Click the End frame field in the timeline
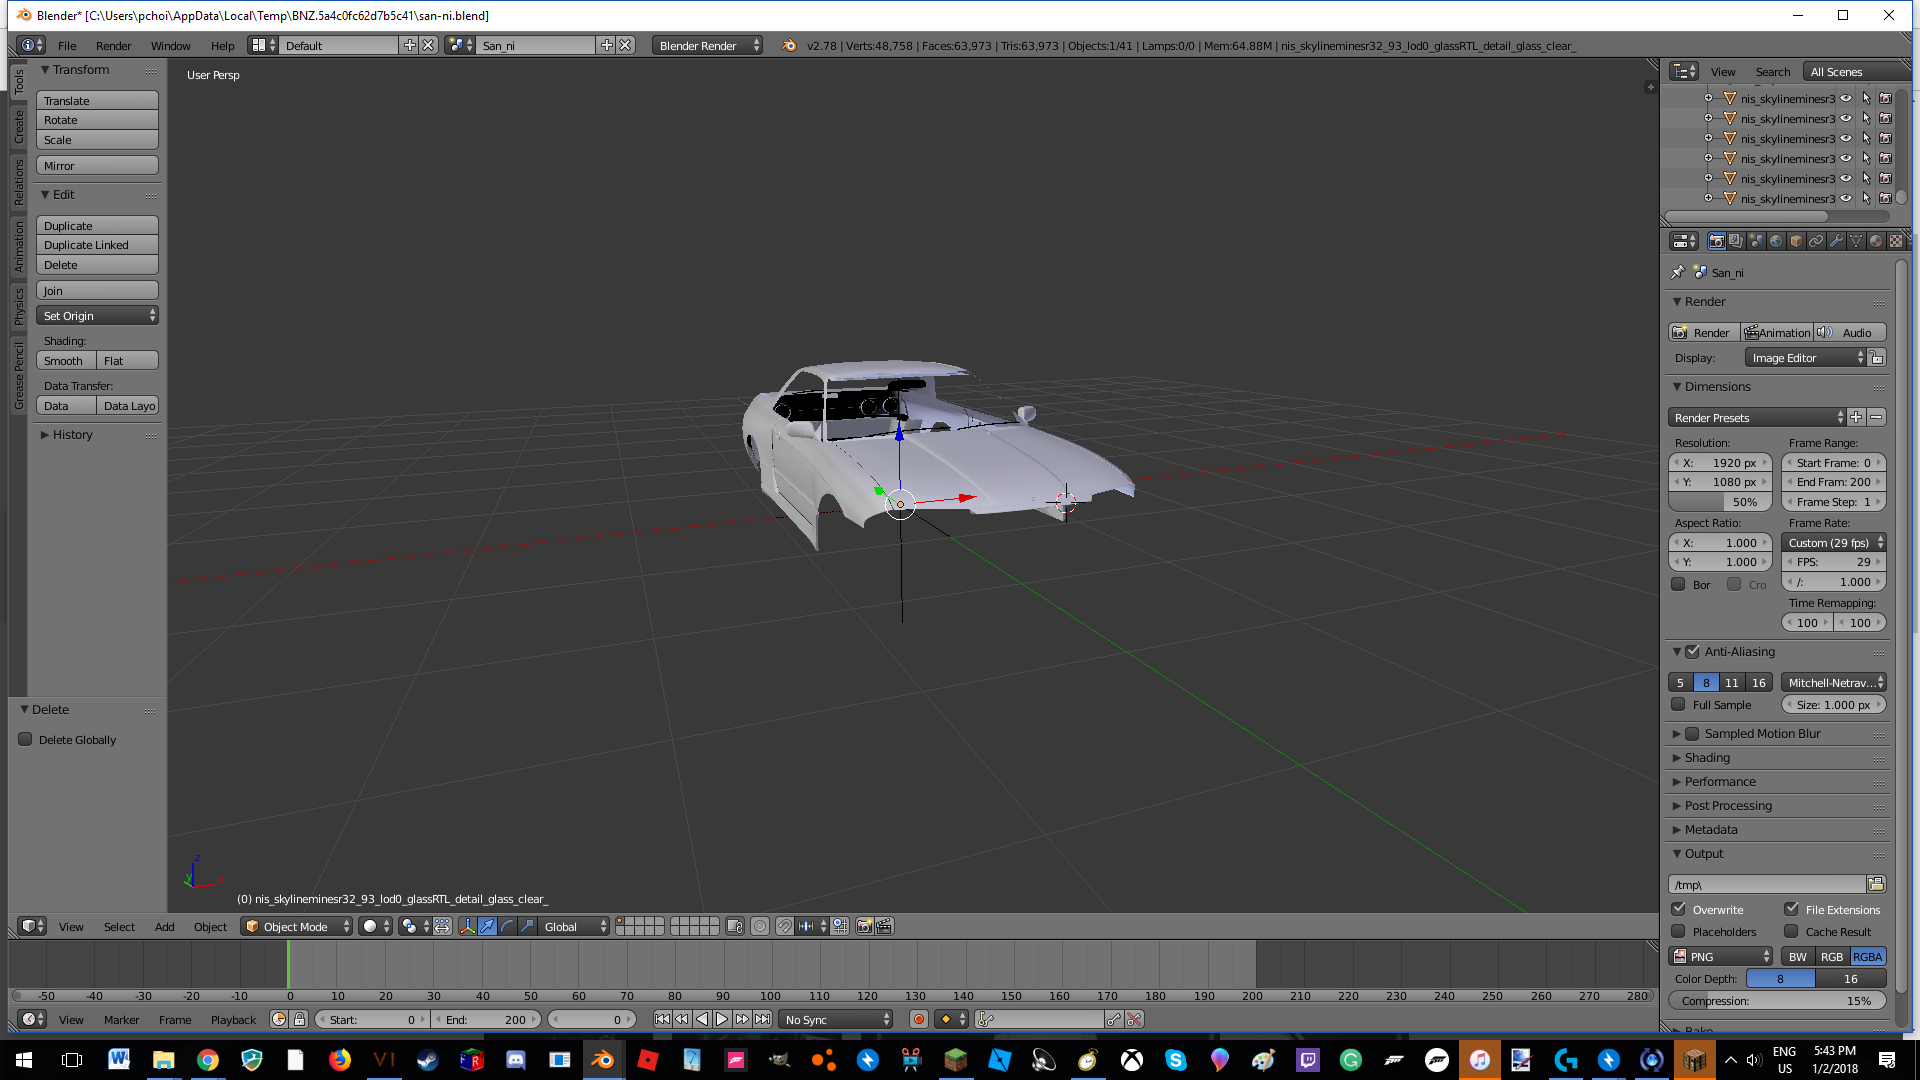1920x1080 pixels. point(487,1020)
